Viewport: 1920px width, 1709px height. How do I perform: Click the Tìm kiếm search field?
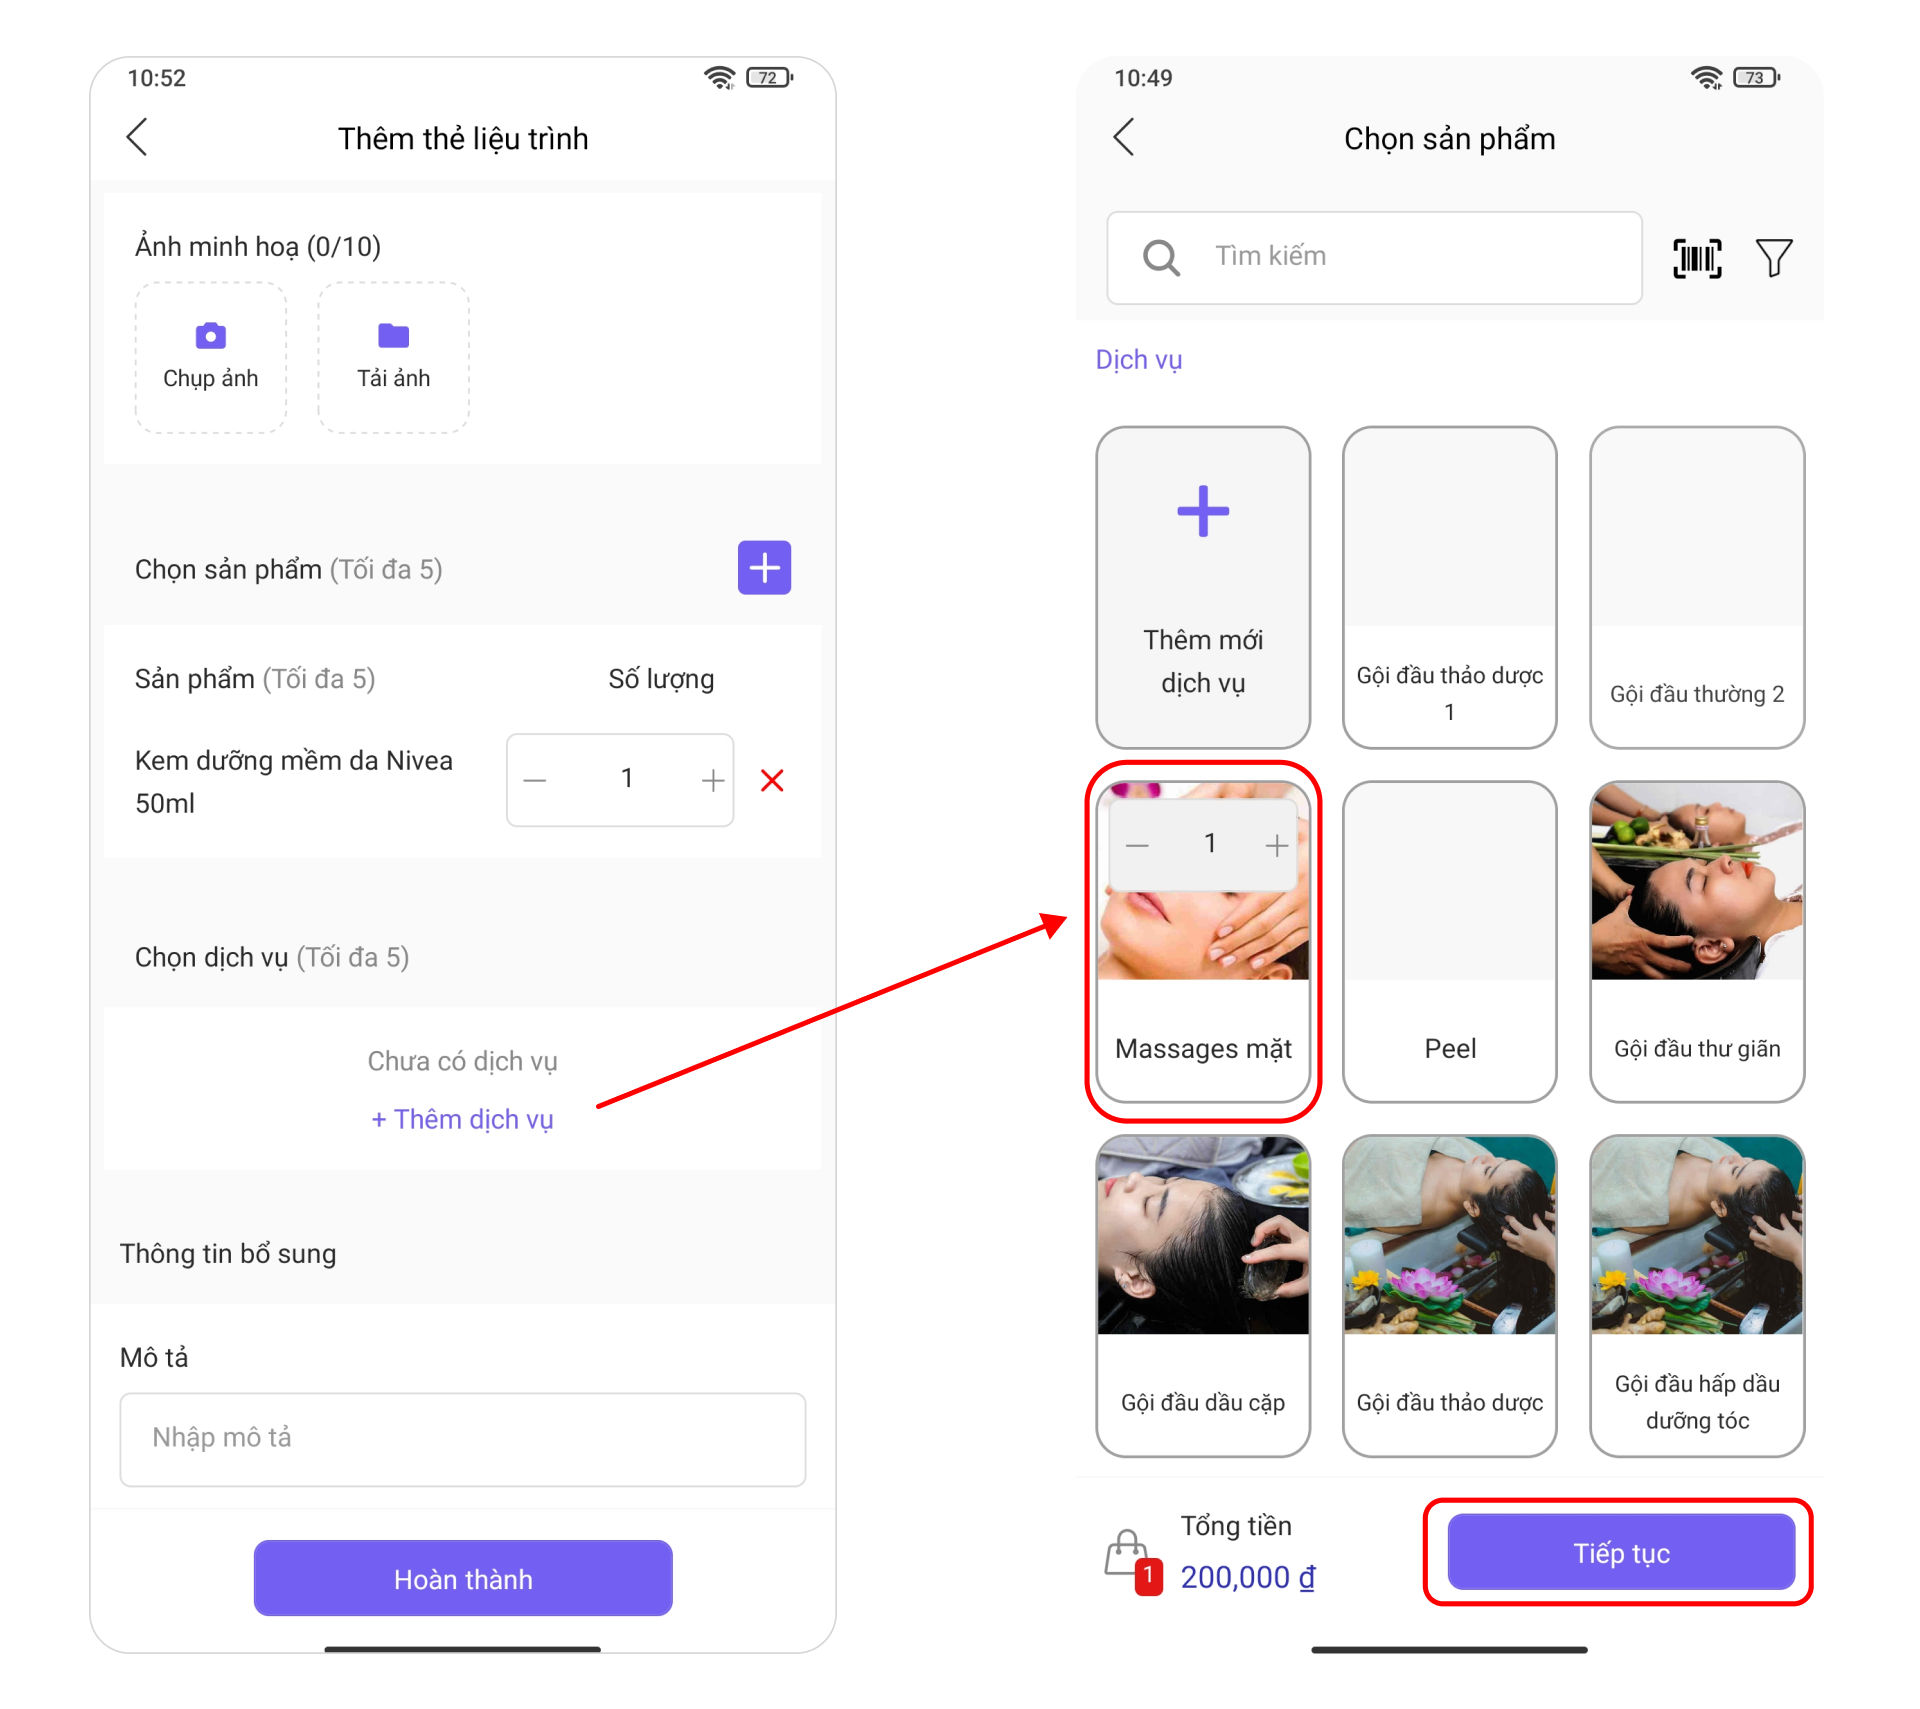(x=1374, y=257)
